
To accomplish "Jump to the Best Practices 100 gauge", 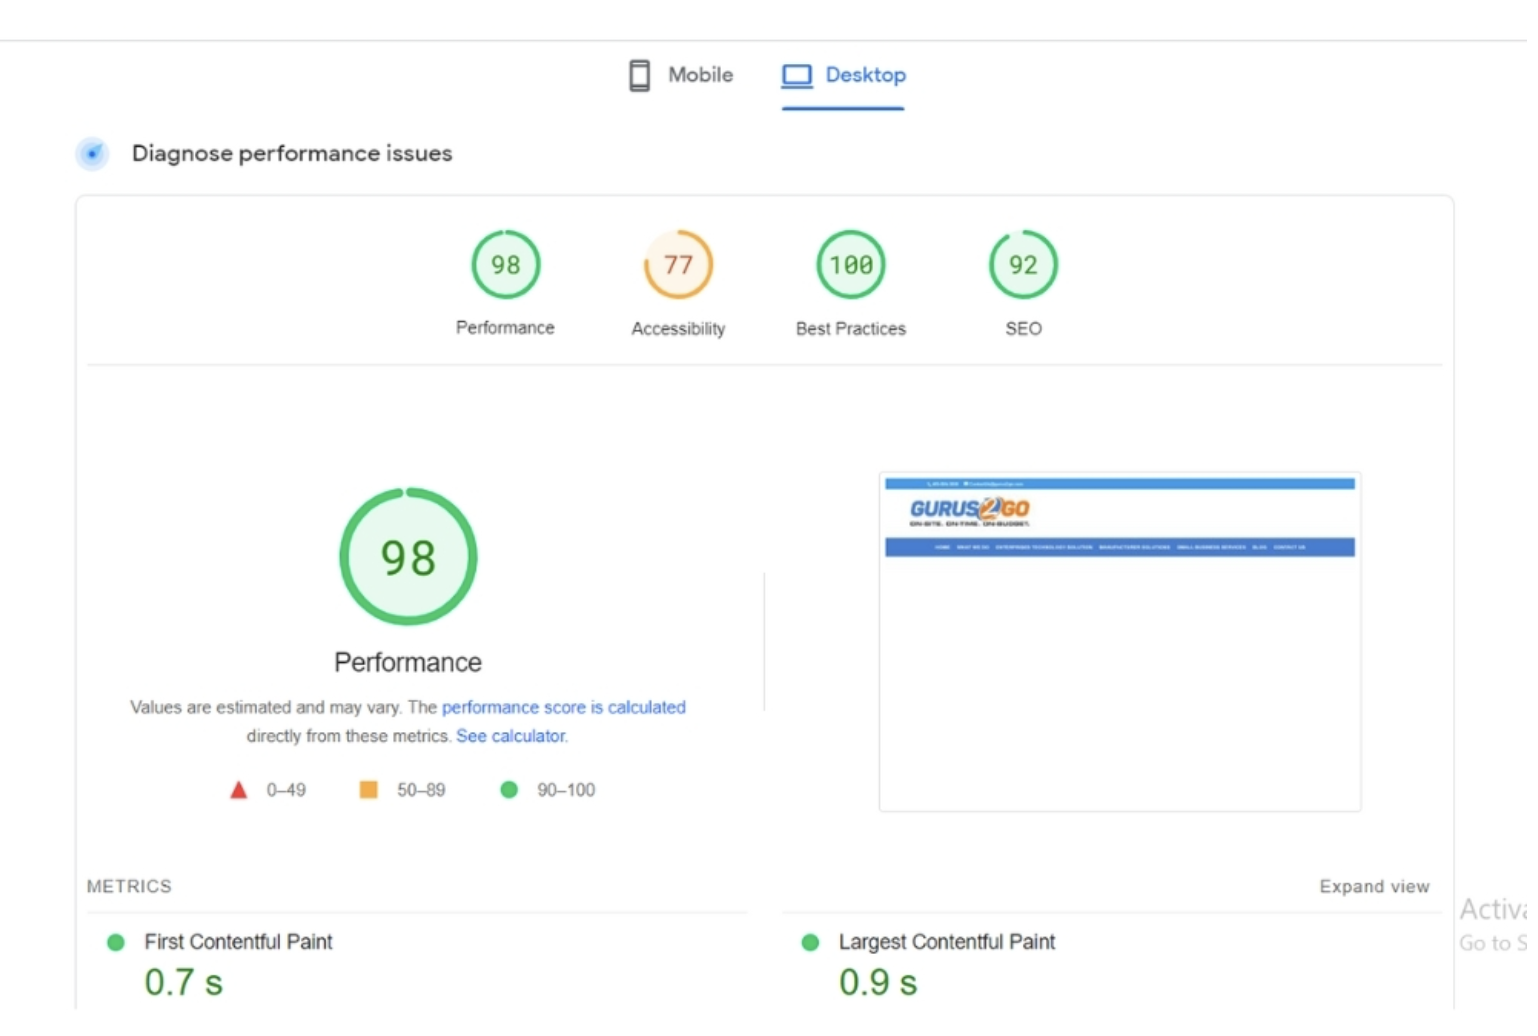I will click(851, 265).
